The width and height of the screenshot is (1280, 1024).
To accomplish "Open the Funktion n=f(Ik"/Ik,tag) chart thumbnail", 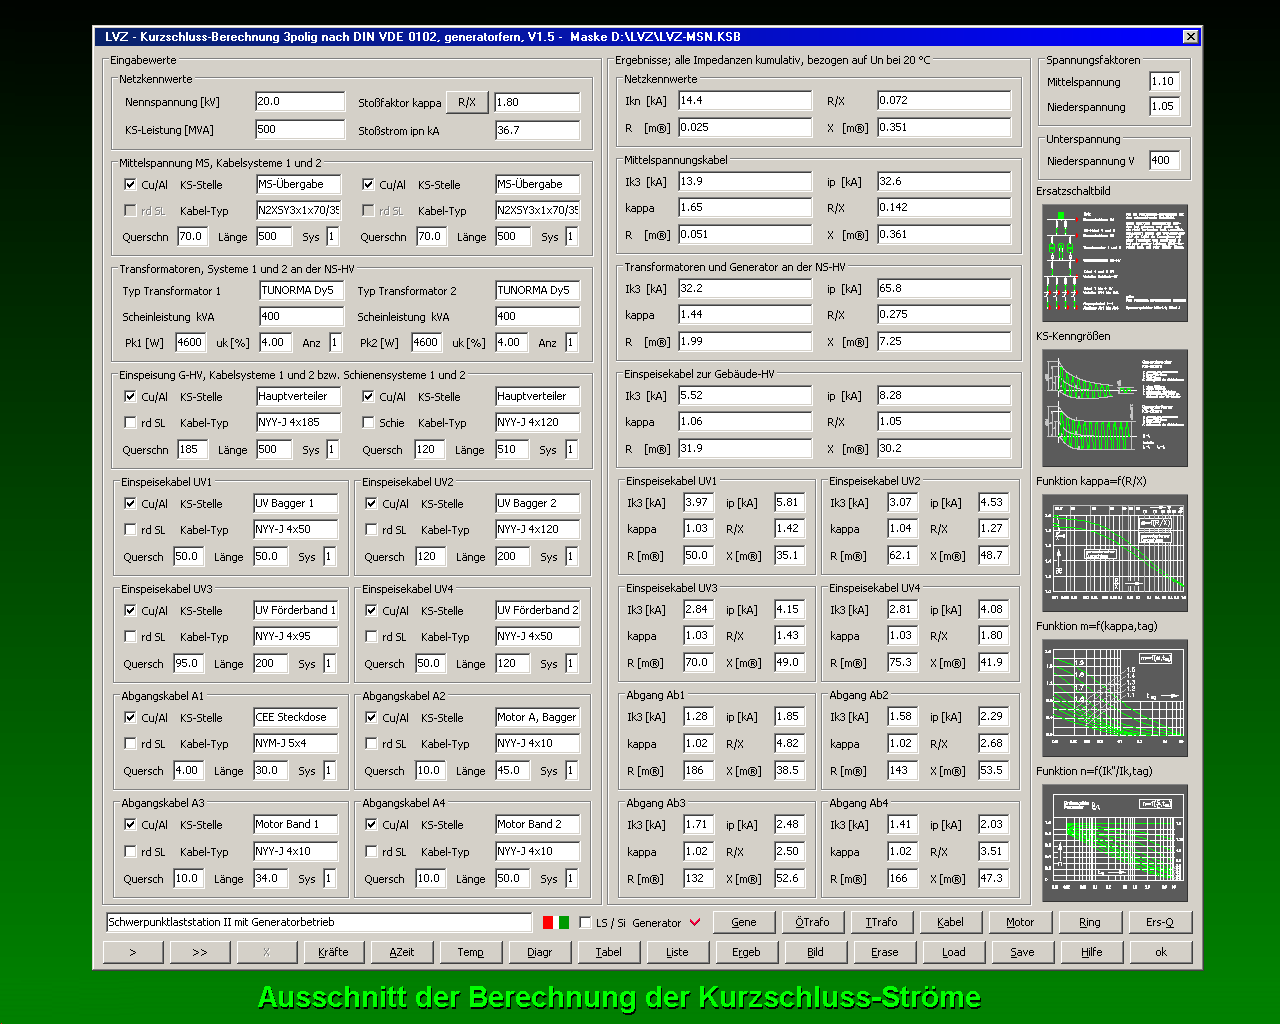I will pyautogui.click(x=1115, y=843).
